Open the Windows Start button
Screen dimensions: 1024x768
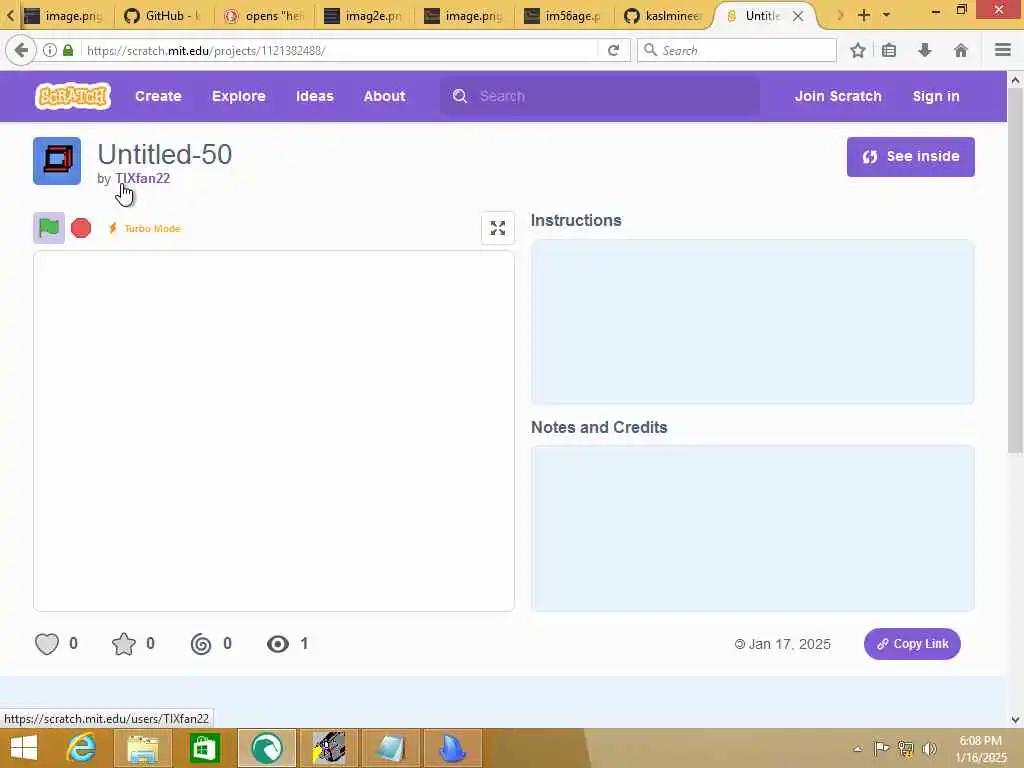tap(24, 748)
